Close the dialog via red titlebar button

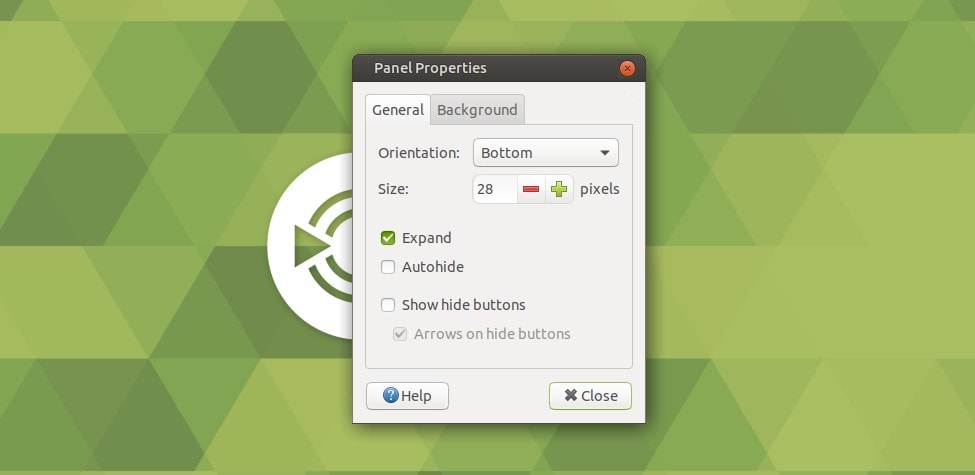pos(627,69)
